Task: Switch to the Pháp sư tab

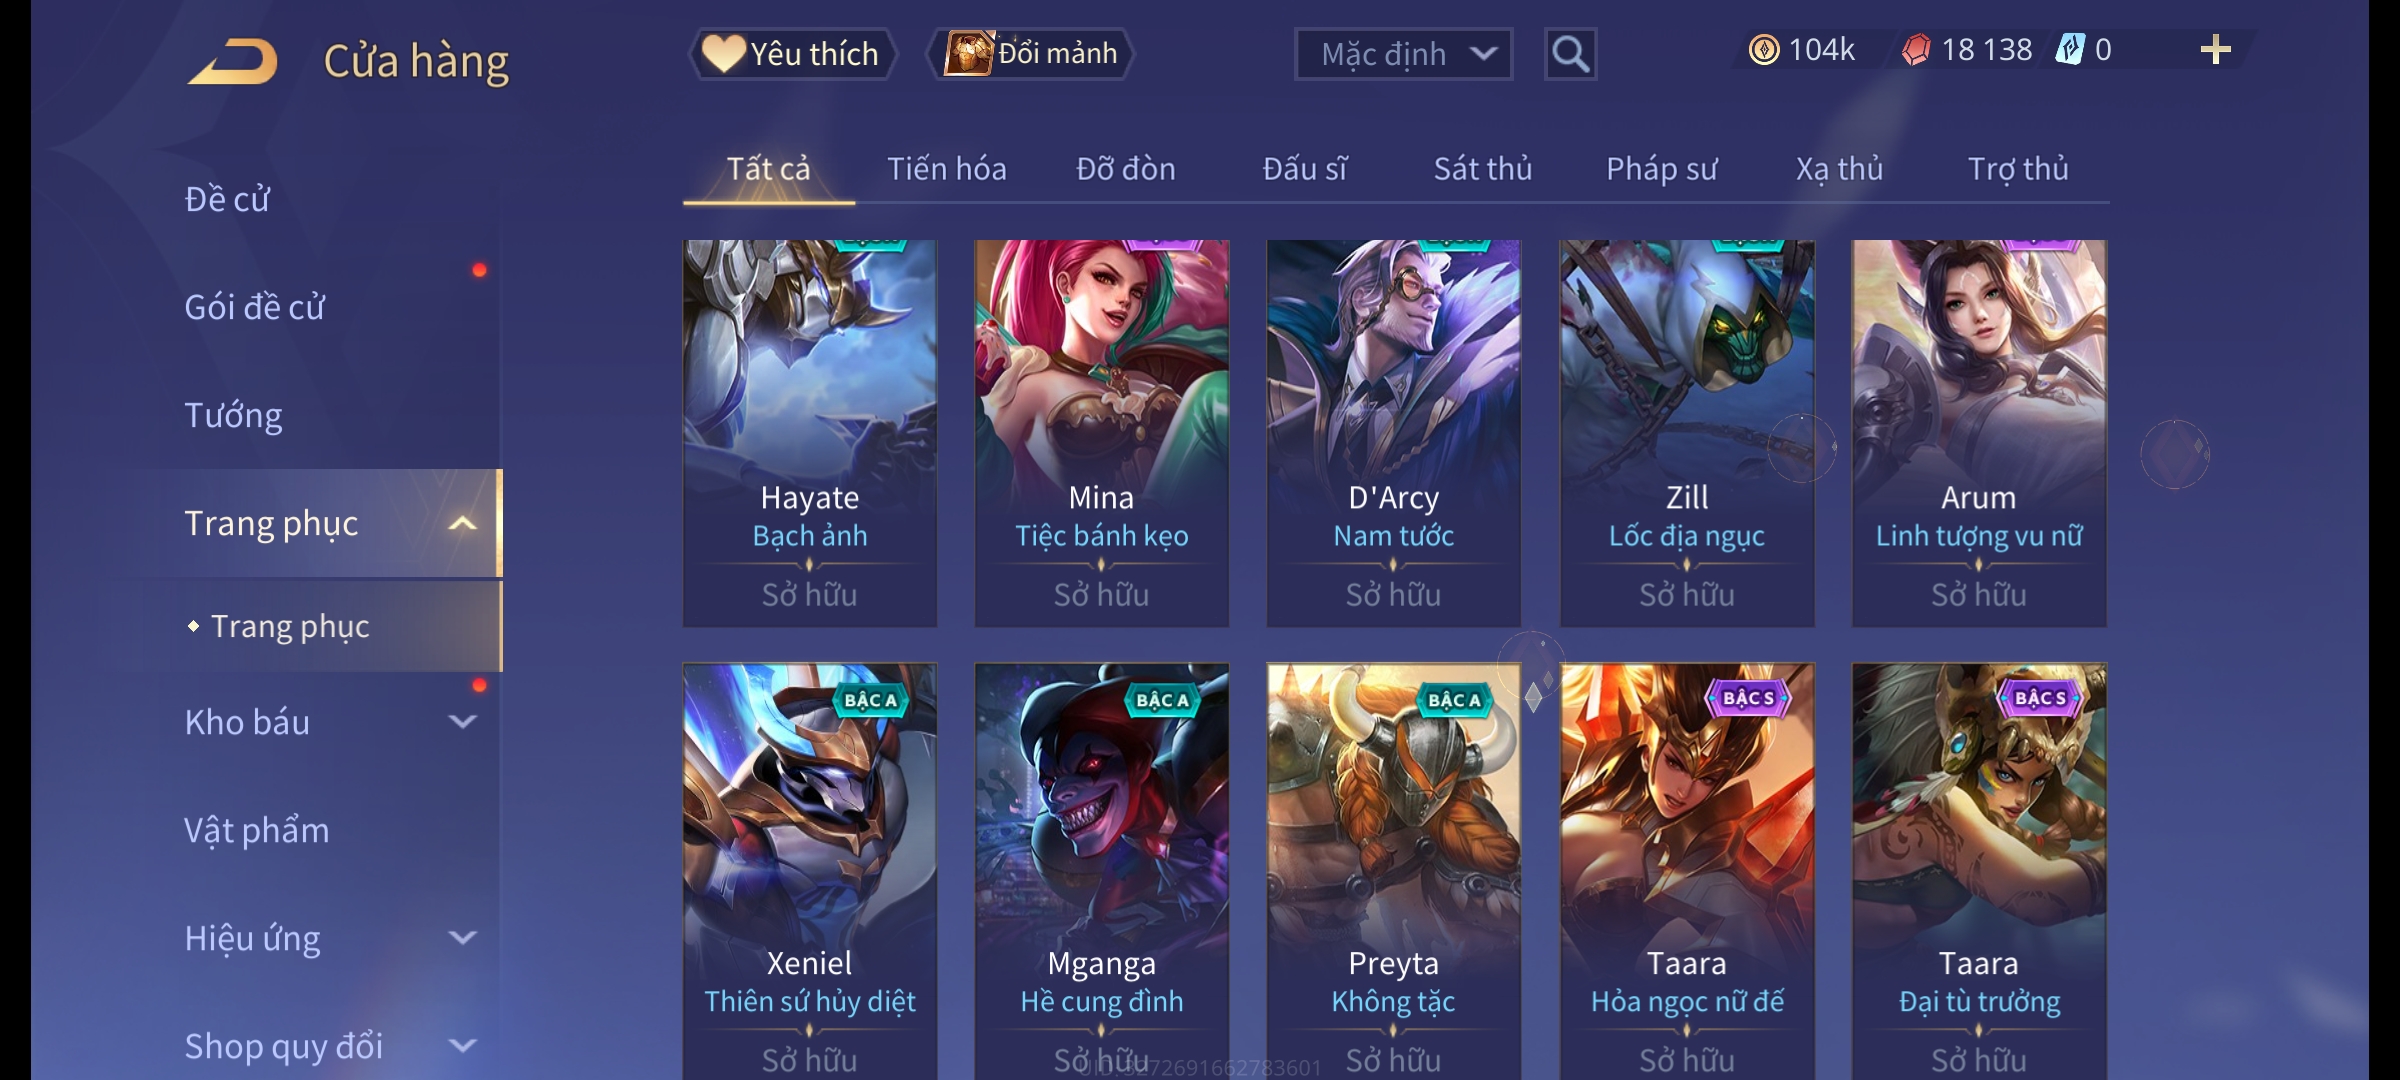Action: pos(1661,169)
